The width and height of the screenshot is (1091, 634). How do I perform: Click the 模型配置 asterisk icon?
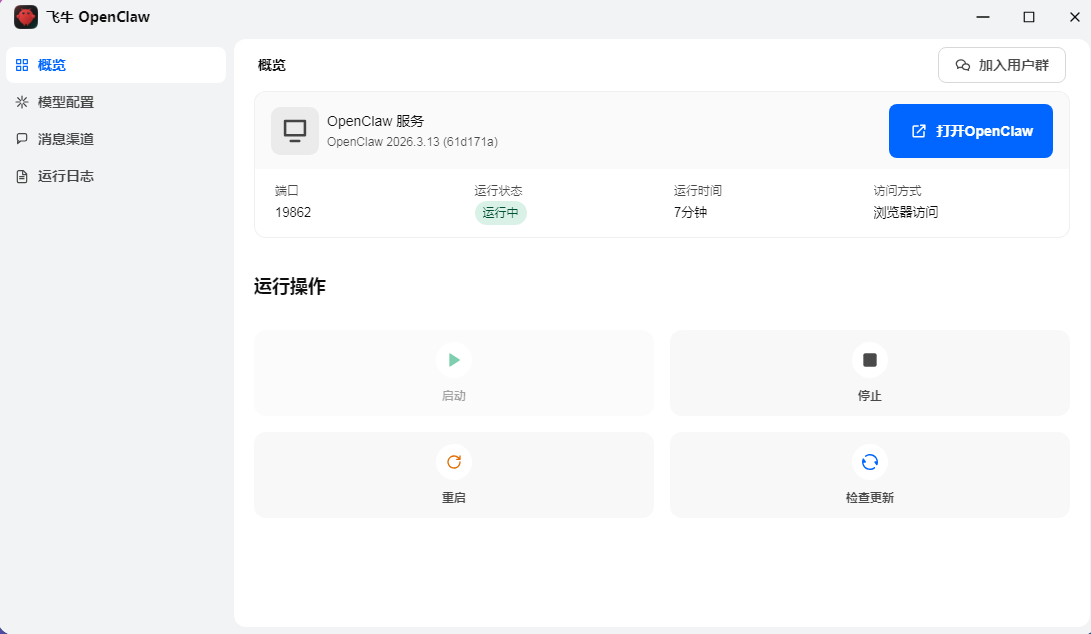click(22, 102)
